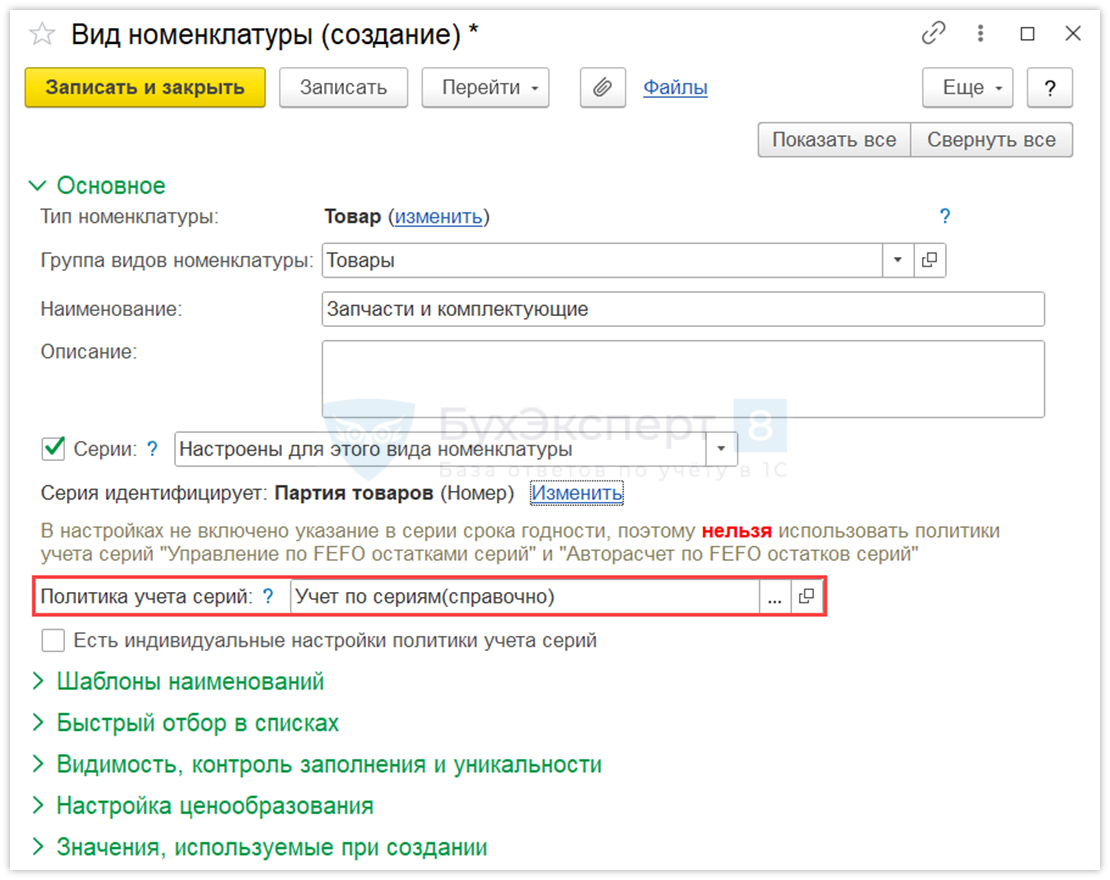This screenshot has width=1110, height=880.
Task: Show help hint beside Тип номенклатуры
Action: tap(944, 217)
